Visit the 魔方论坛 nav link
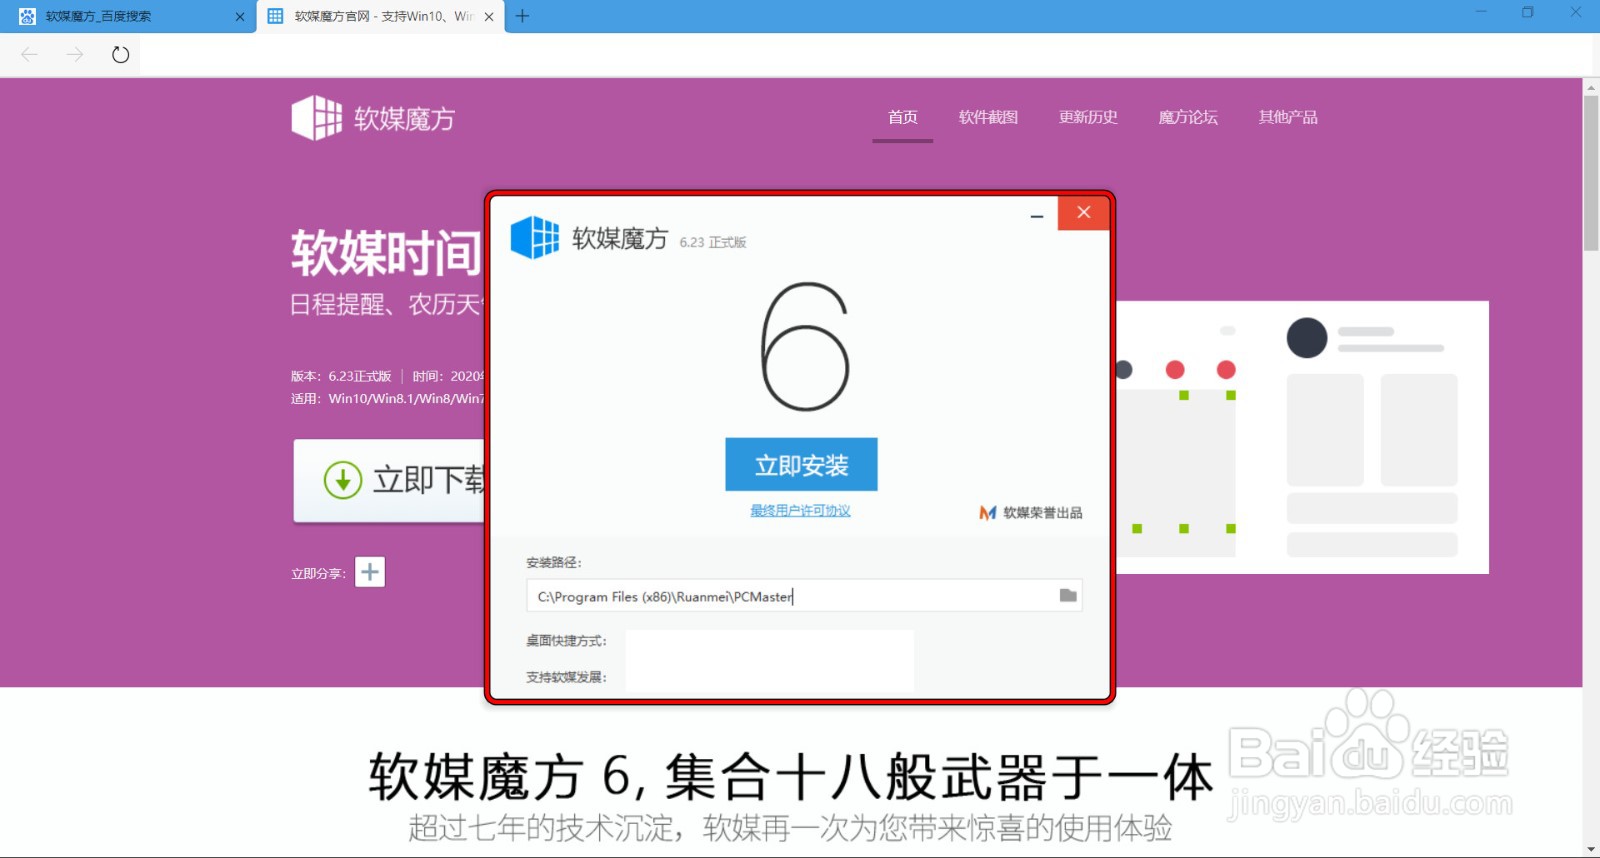The image size is (1600, 858). [1188, 117]
